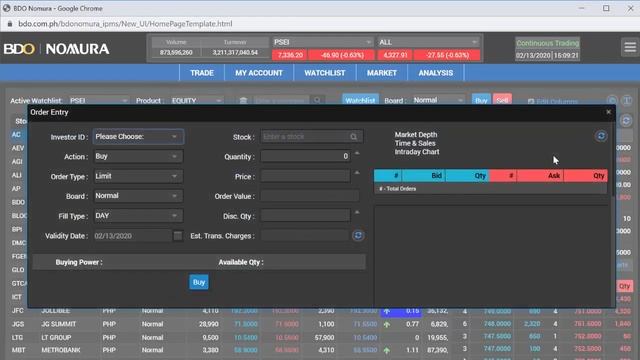Click the Turnover value in header
This screenshot has height=360, width=640.
[235, 53]
